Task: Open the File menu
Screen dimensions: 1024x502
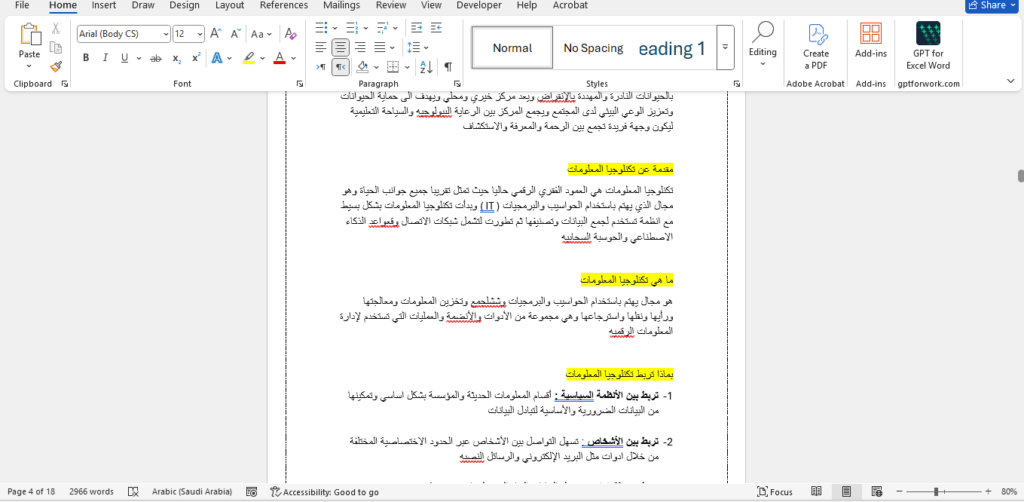Action: click(x=22, y=5)
